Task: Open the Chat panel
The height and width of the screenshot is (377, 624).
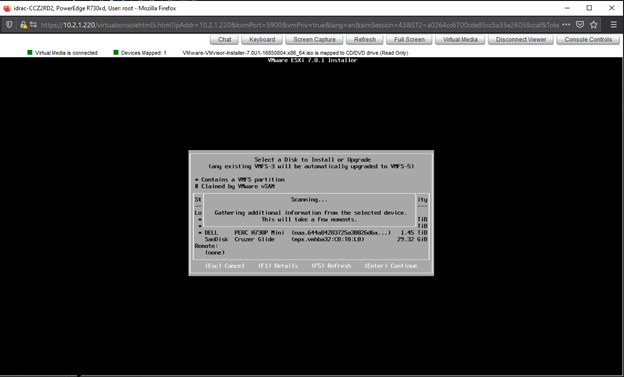Action: tap(224, 39)
